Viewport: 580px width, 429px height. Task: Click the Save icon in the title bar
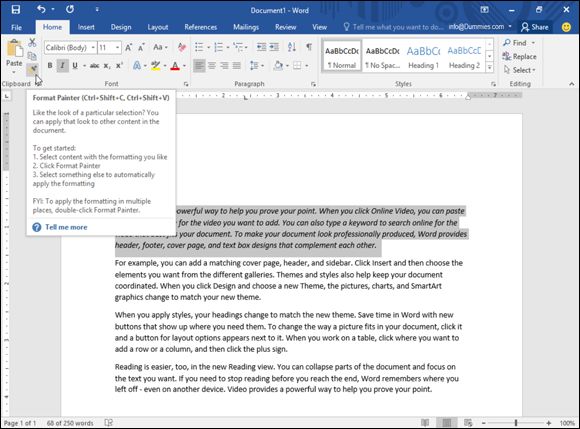[16, 10]
